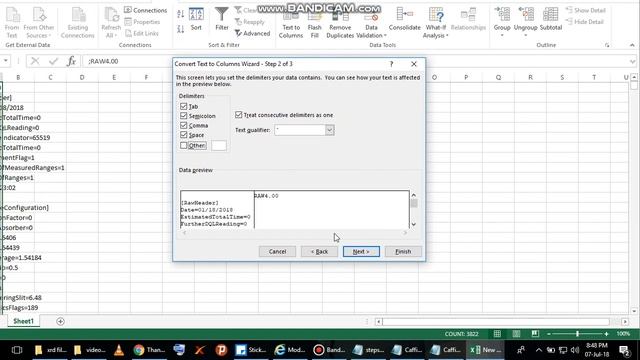Screen dimensions: 640x360
Task: Click VLC icon in taskbar
Action: (x=119, y=350)
